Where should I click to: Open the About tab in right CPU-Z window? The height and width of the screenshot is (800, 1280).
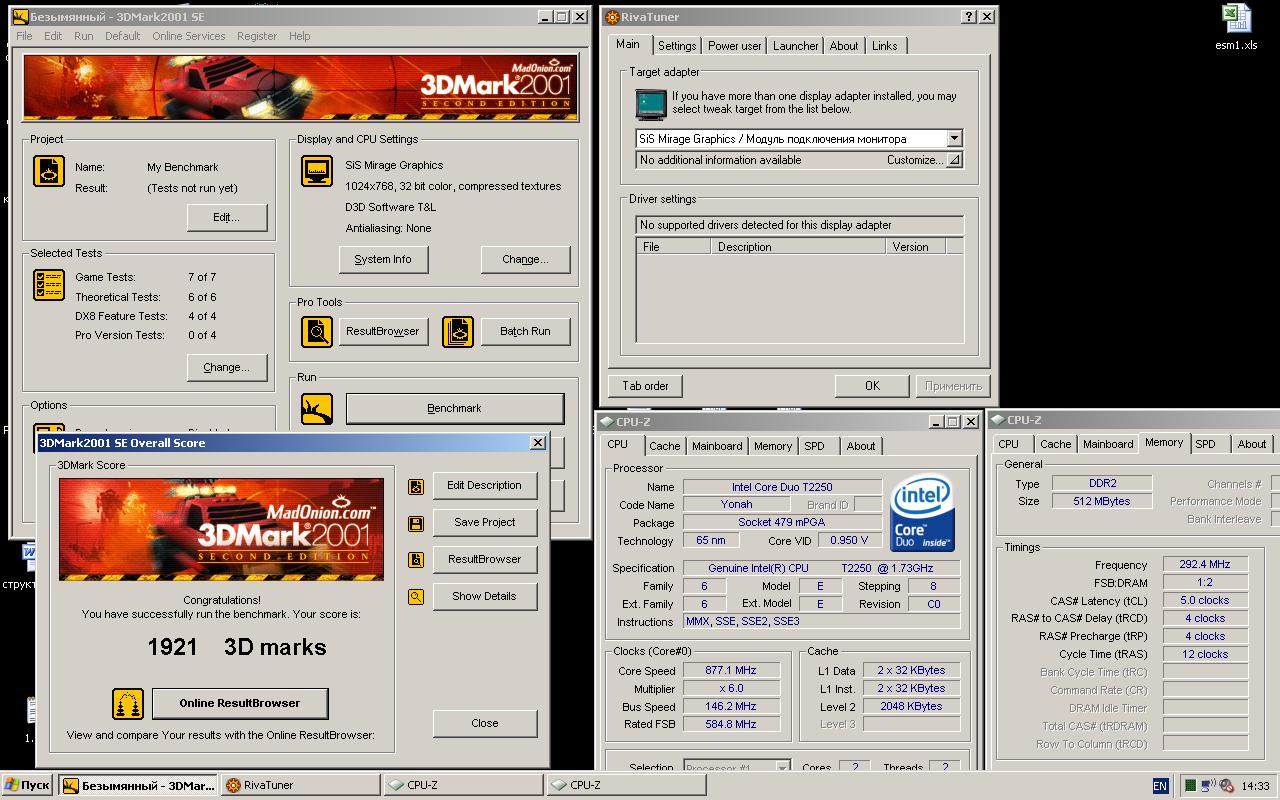[x=1251, y=444]
